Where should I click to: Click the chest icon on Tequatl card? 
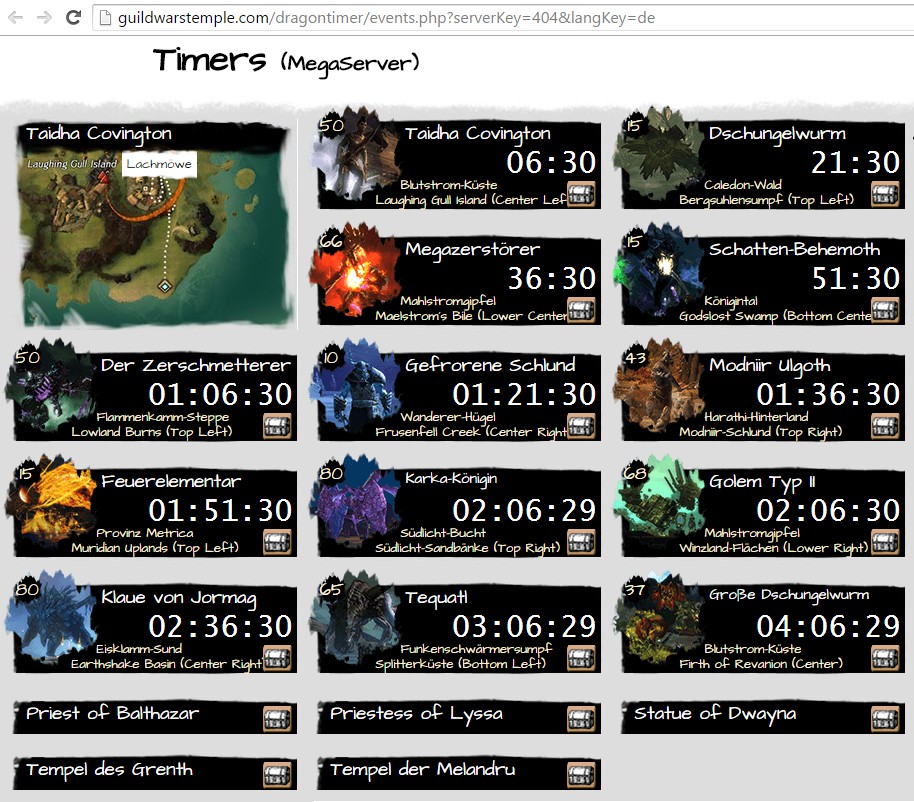[x=581, y=658]
